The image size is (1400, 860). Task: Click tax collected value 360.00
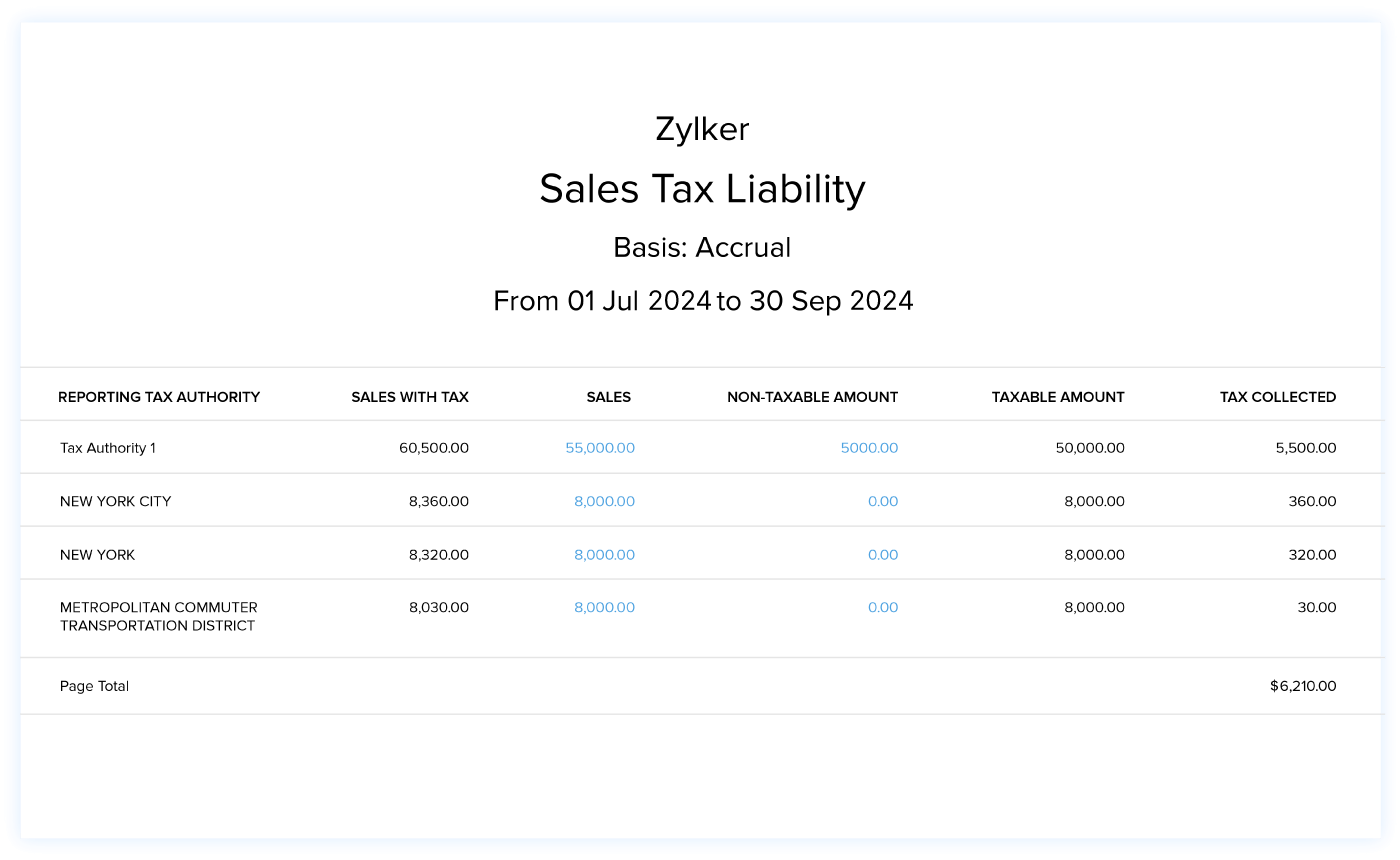tap(1313, 501)
